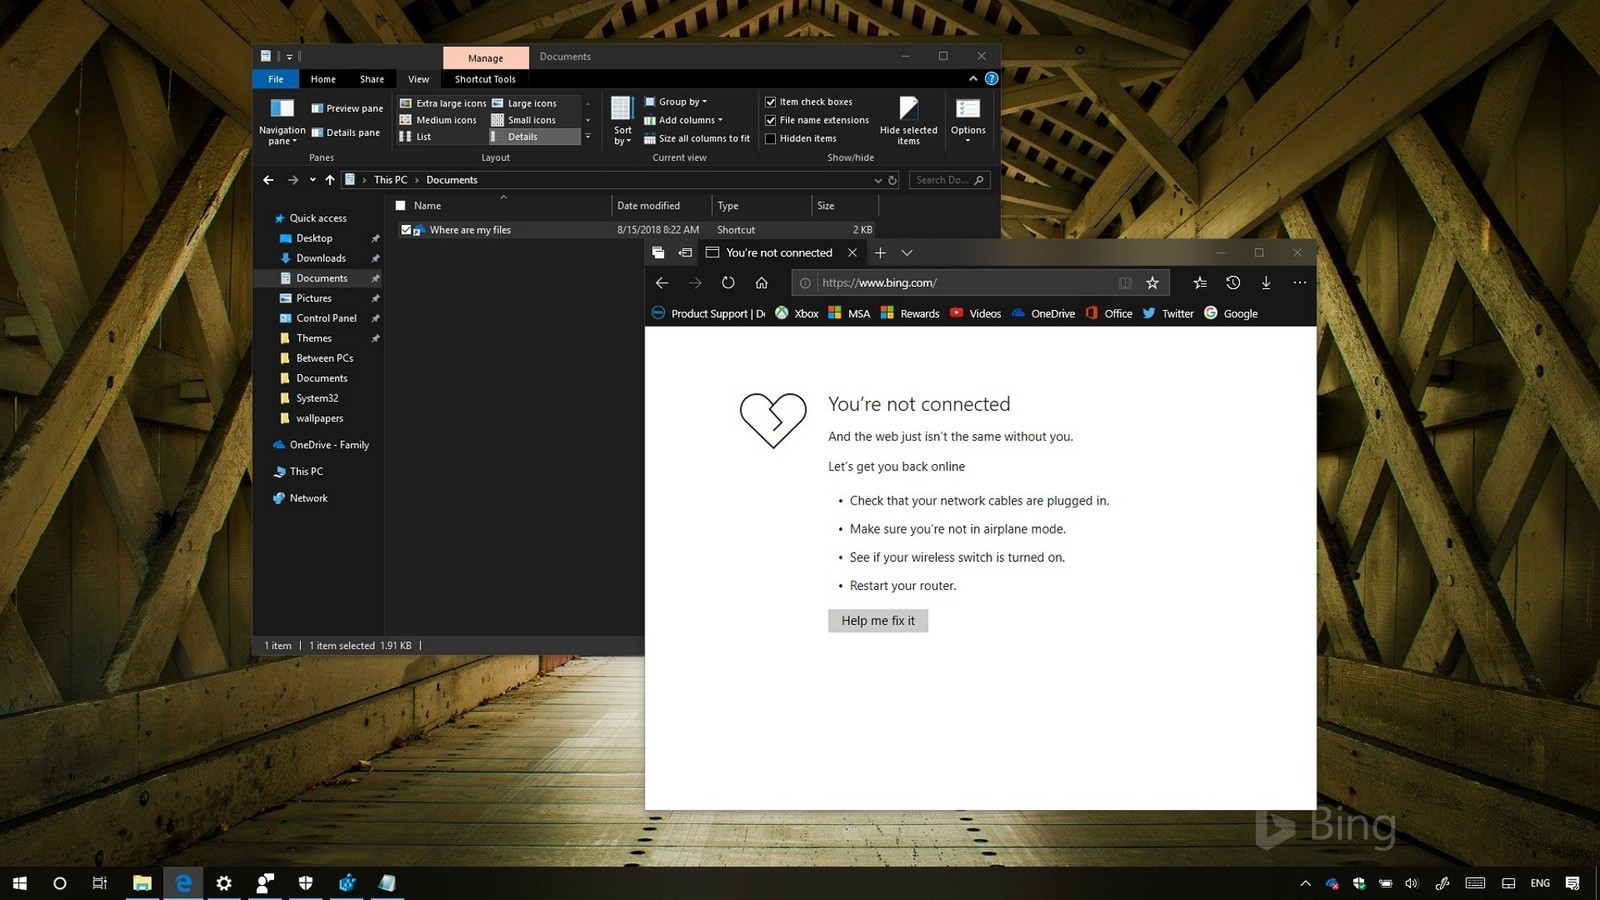The height and width of the screenshot is (900, 1600).
Task: Open Windows Start menu
Action: (20, 883)
